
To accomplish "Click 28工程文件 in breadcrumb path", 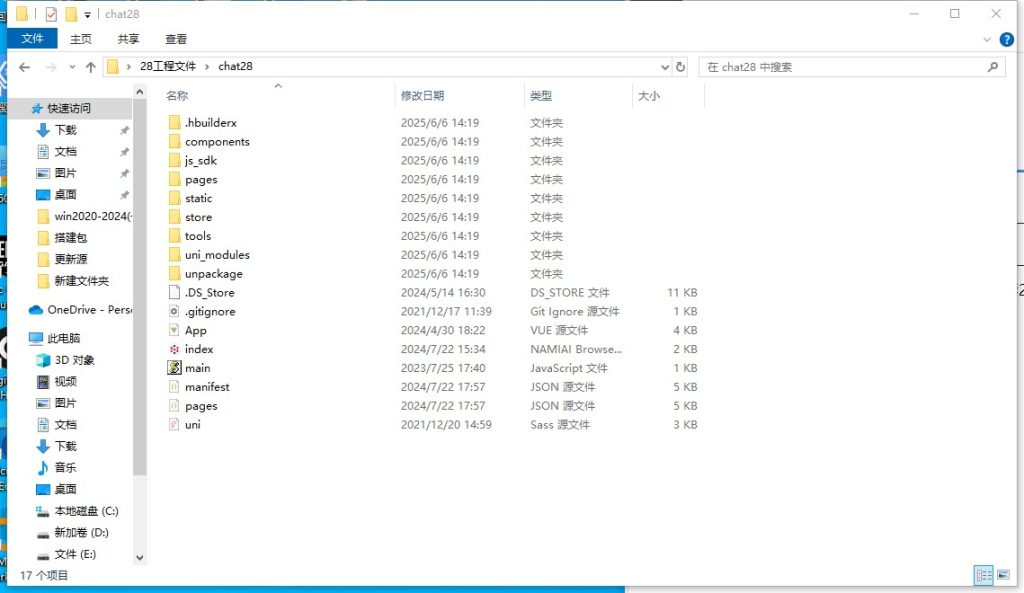I will coord(167,67).
